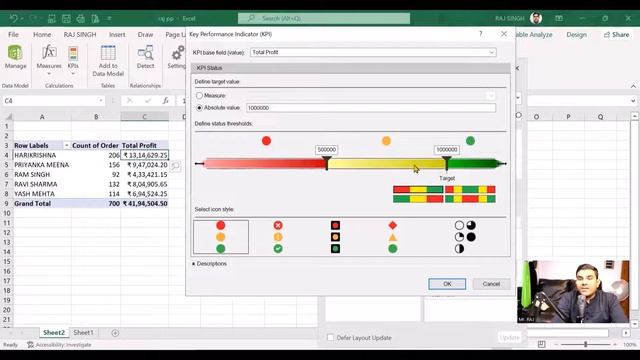Select the HARIKRISHNA row label cell
Viewport: 640px width, 360px height.
42,155
